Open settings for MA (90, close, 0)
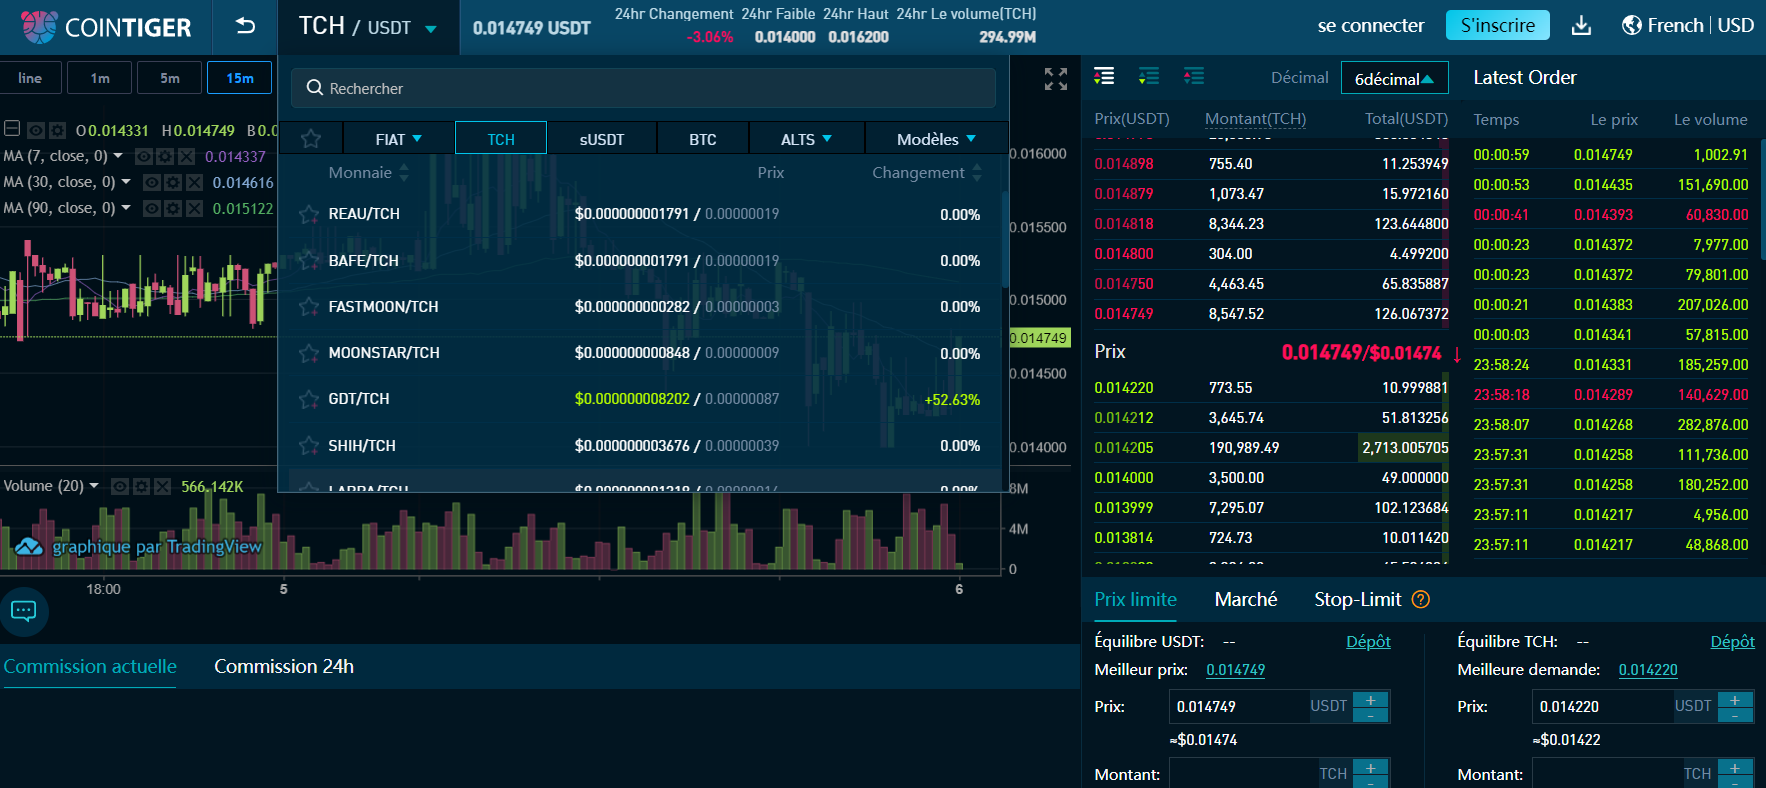Image resolution: width=1766 pixels, height=788 pixels. 173,208
